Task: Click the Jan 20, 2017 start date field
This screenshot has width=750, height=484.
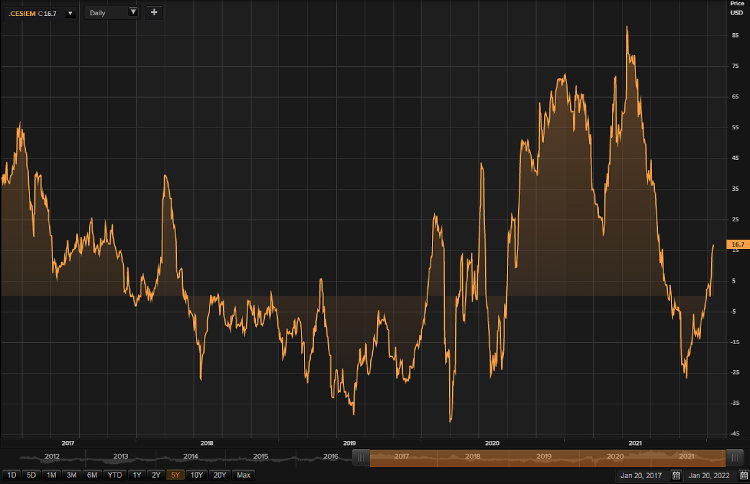Action: pos(640,475)
